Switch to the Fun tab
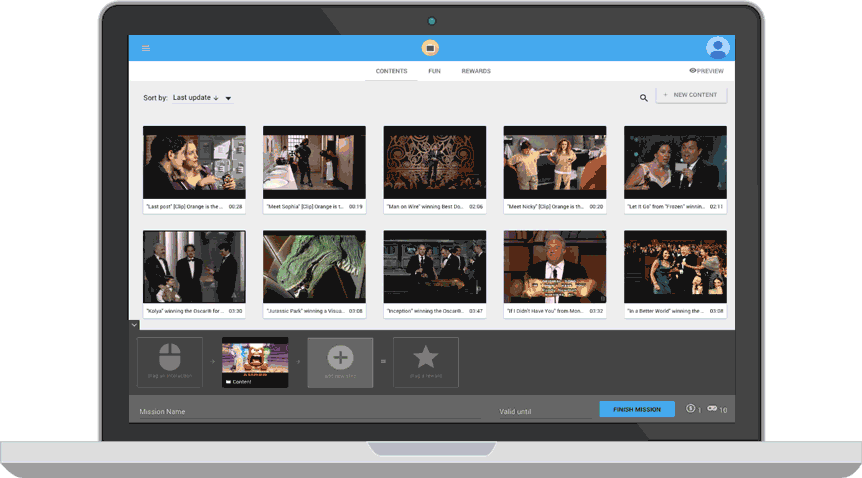This screenshot has width=862, height=478. (434, 71)
